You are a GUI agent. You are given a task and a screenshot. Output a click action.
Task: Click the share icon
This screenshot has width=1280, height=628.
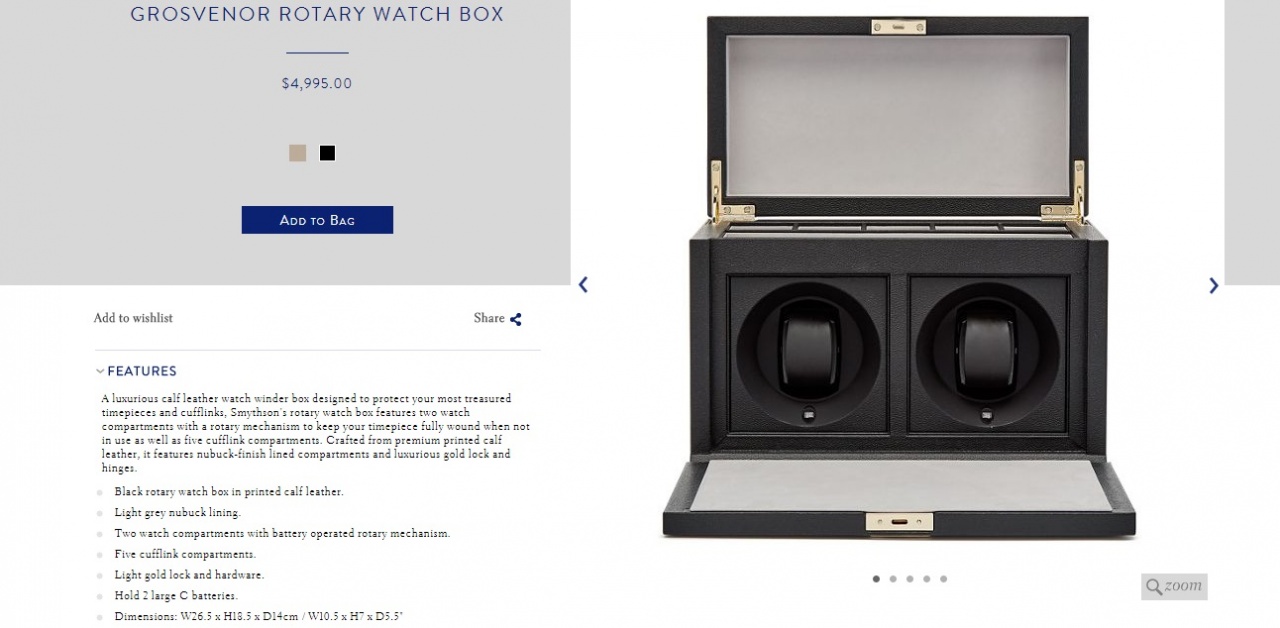[516, 319]
